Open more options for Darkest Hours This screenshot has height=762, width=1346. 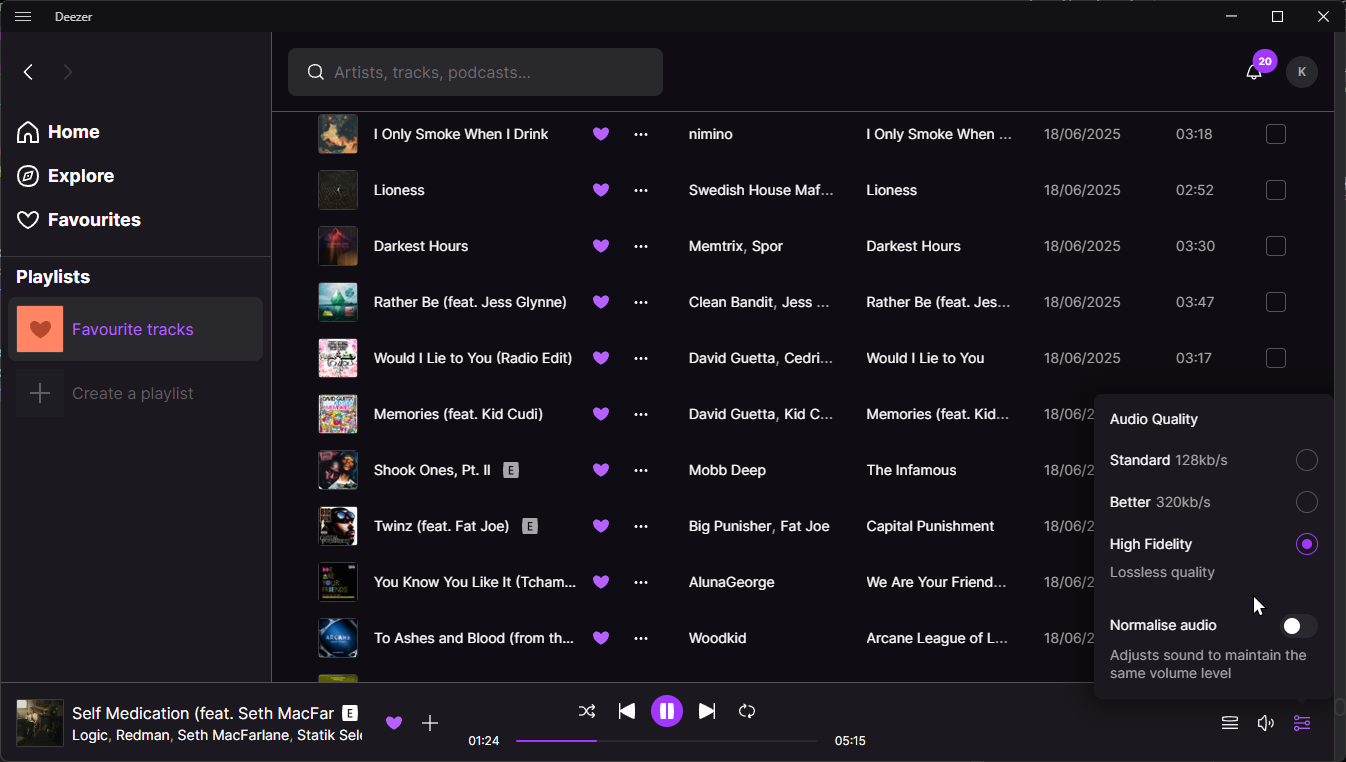641,246
